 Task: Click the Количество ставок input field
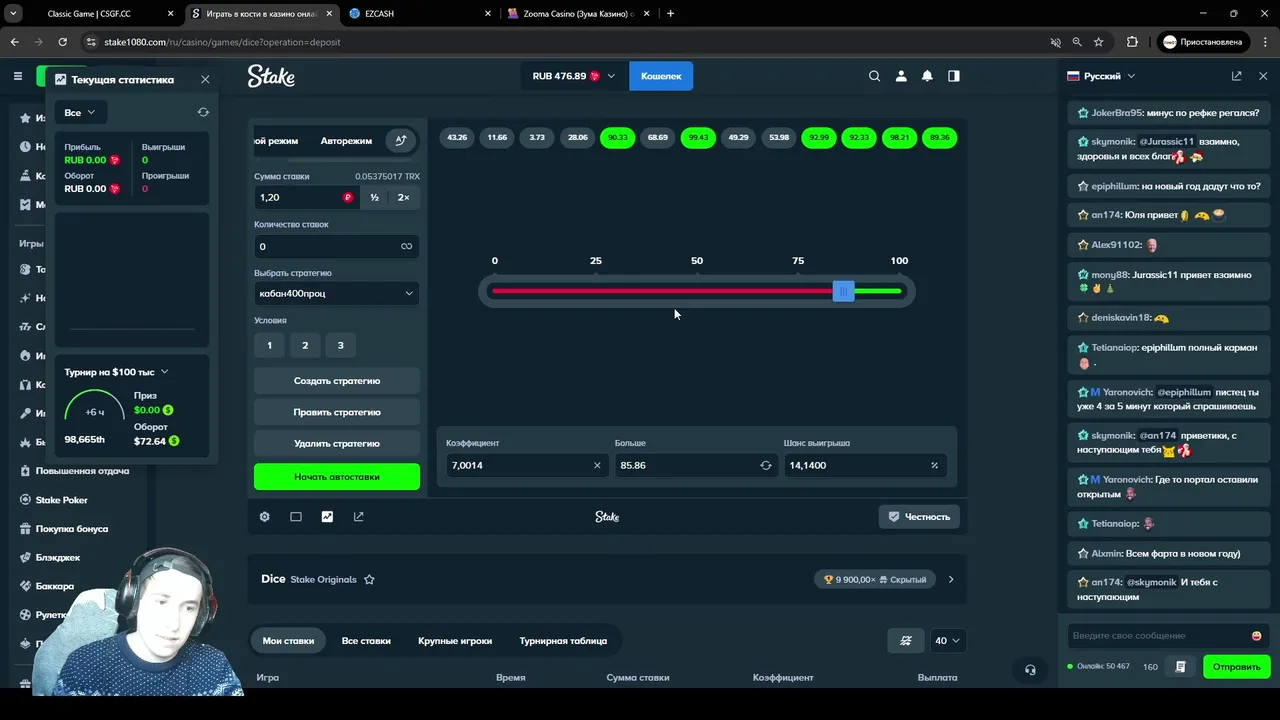coord(337,246)
